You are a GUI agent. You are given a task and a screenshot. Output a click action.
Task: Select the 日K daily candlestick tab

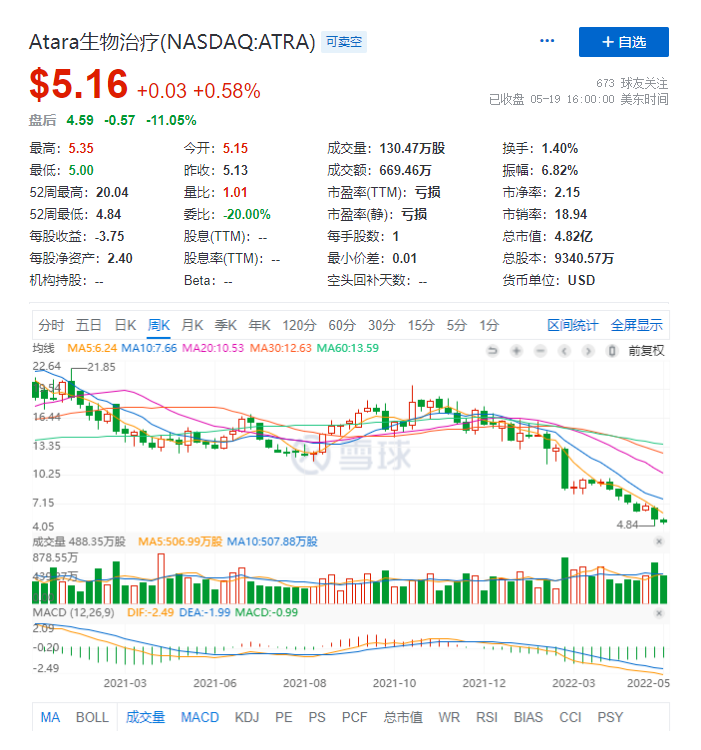point(125,325)
